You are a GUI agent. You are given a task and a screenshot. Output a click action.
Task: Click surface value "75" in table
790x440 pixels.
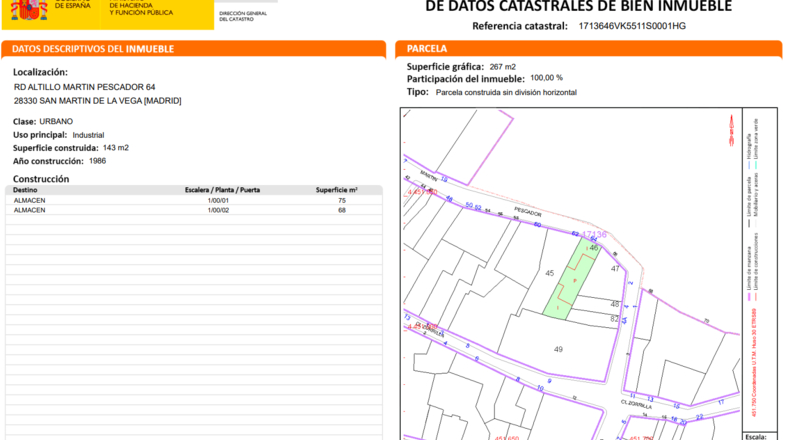tap(342, 201)
